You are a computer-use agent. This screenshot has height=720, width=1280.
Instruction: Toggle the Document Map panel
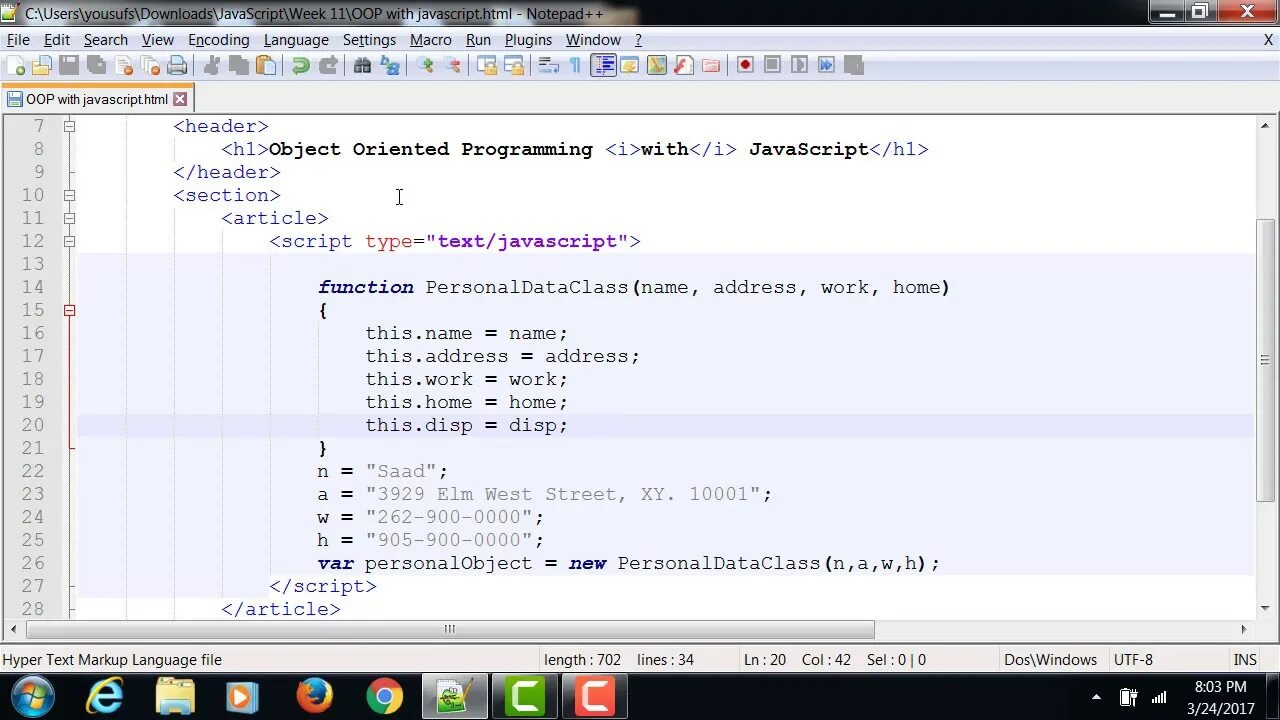pos(657,66)
